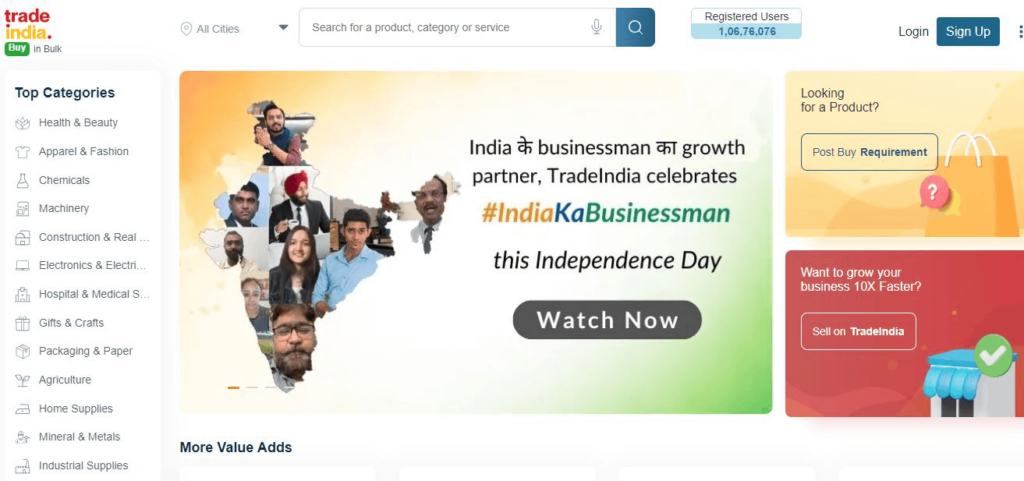Image resolution: width=1024 pixels, height=481 pixels.
Task: Open the three-dot more options menu
Action: click(x=1020, y=31)
